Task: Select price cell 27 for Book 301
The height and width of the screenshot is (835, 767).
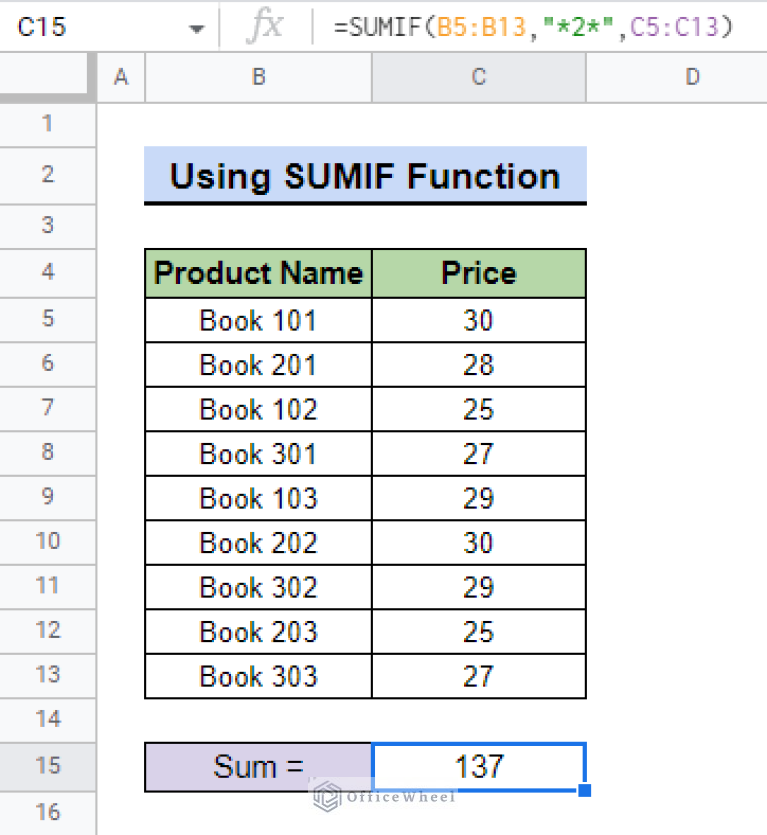Action: pos(479,454)
